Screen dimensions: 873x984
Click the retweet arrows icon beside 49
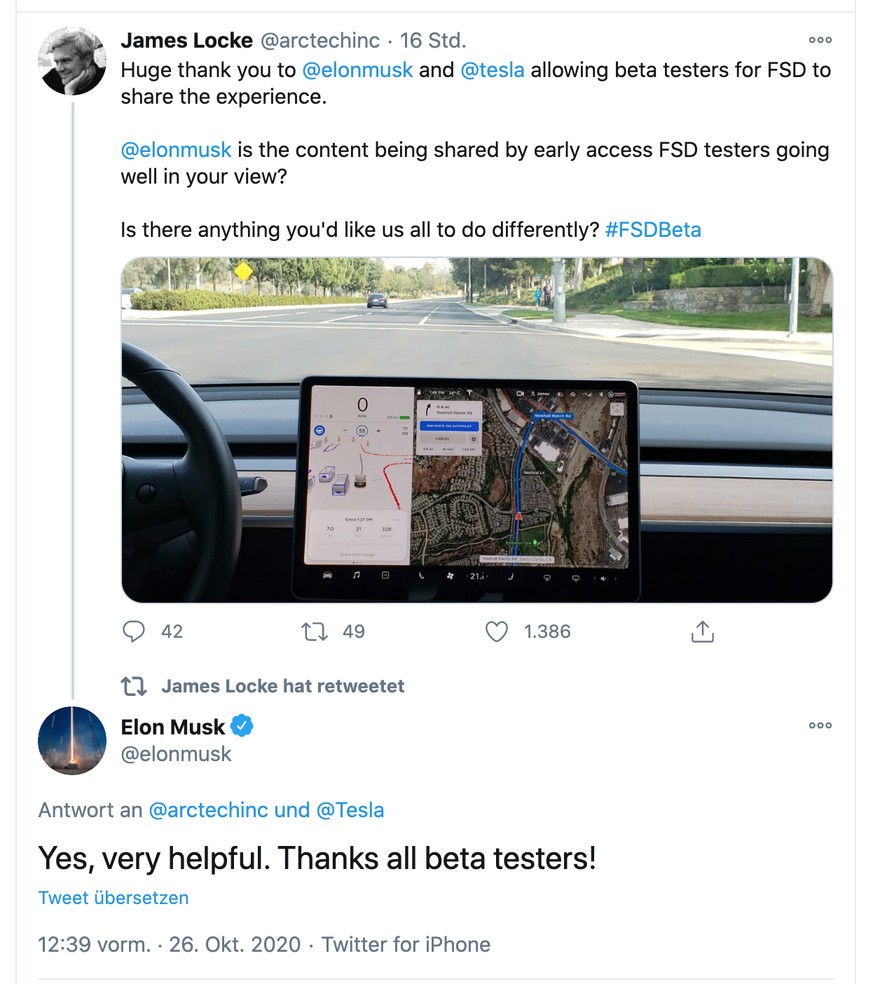(x=314, y=631)
